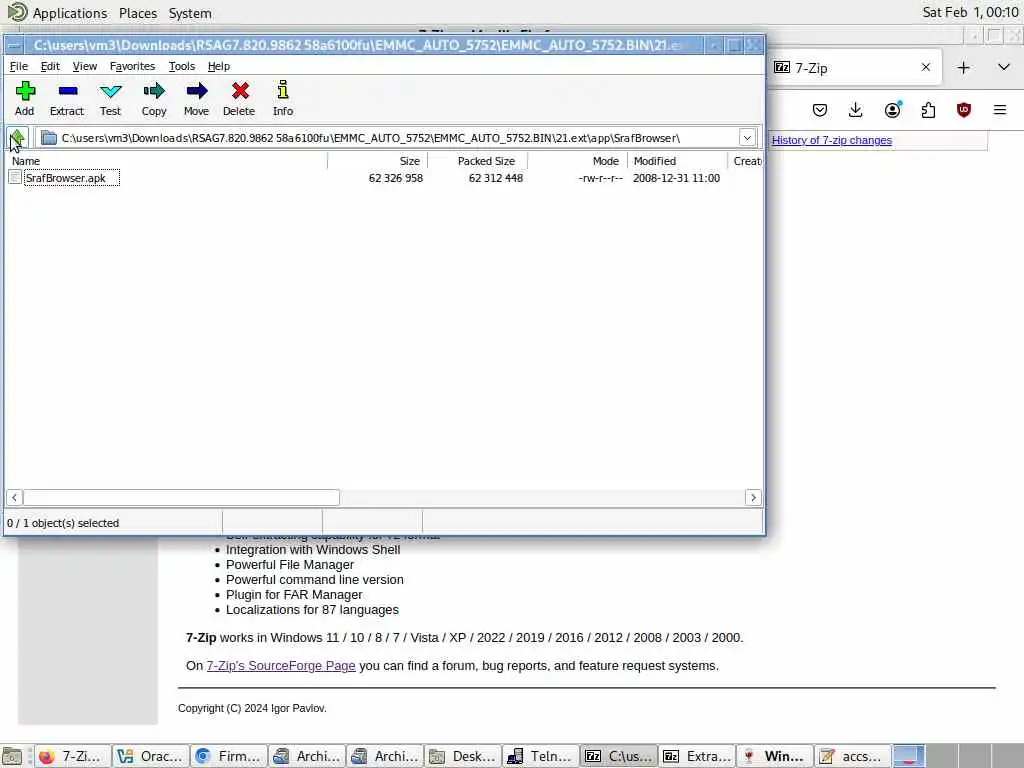
Task: Switch to the 7-Zi... Firefox taskbar button
Action: tap(71, 756)
